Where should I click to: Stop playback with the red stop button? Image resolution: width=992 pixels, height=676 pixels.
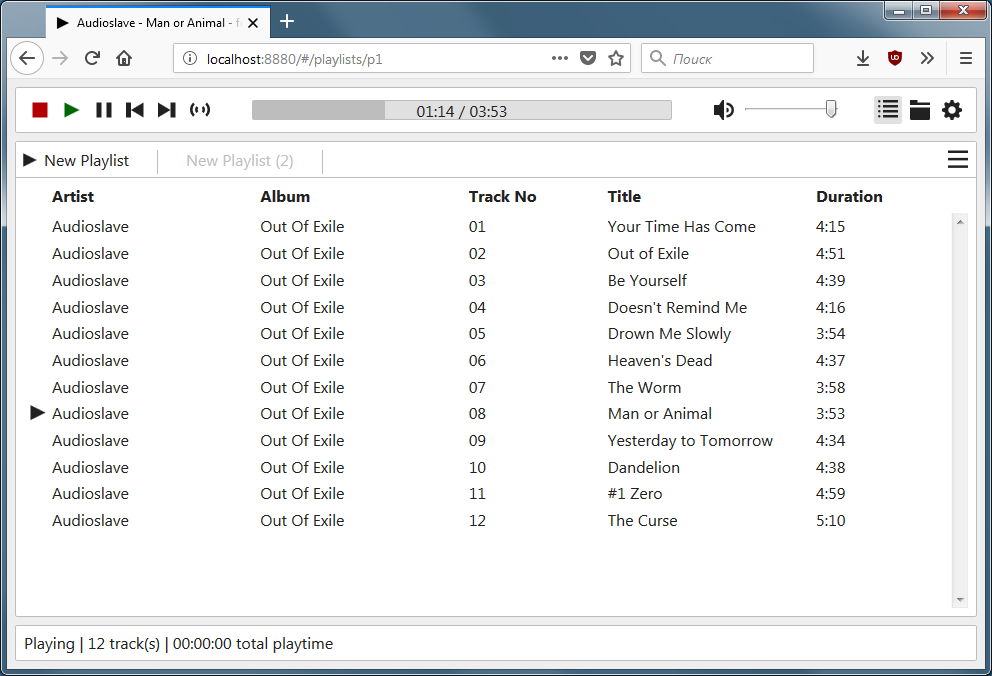(40, 110)
